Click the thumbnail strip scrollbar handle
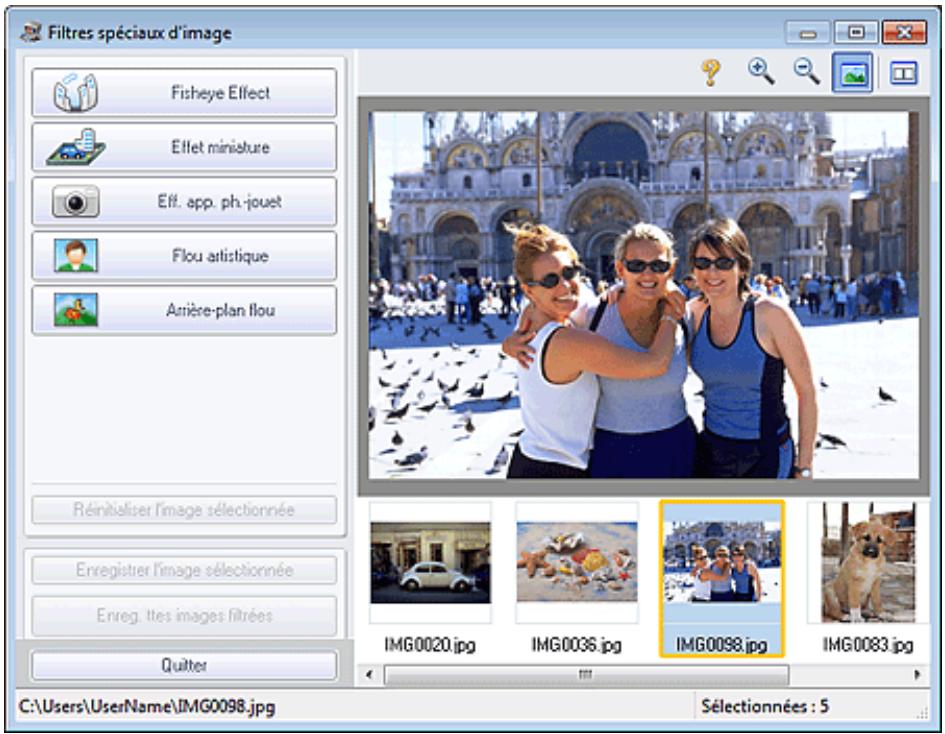Viewport: 945px width, 734px height. pos(586,674)
